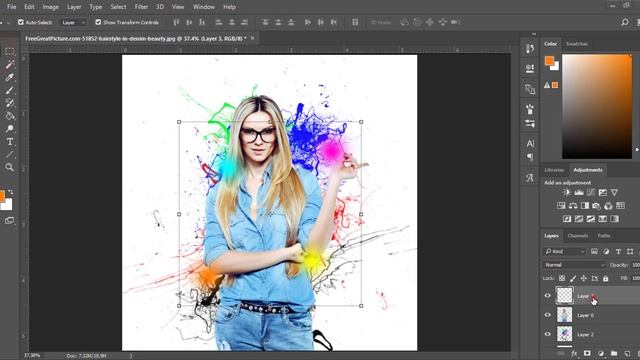Image resolution: width=640 pixels, height=360 pixels.
Task: Open the Window menu
Action: (x=204, y=7)
